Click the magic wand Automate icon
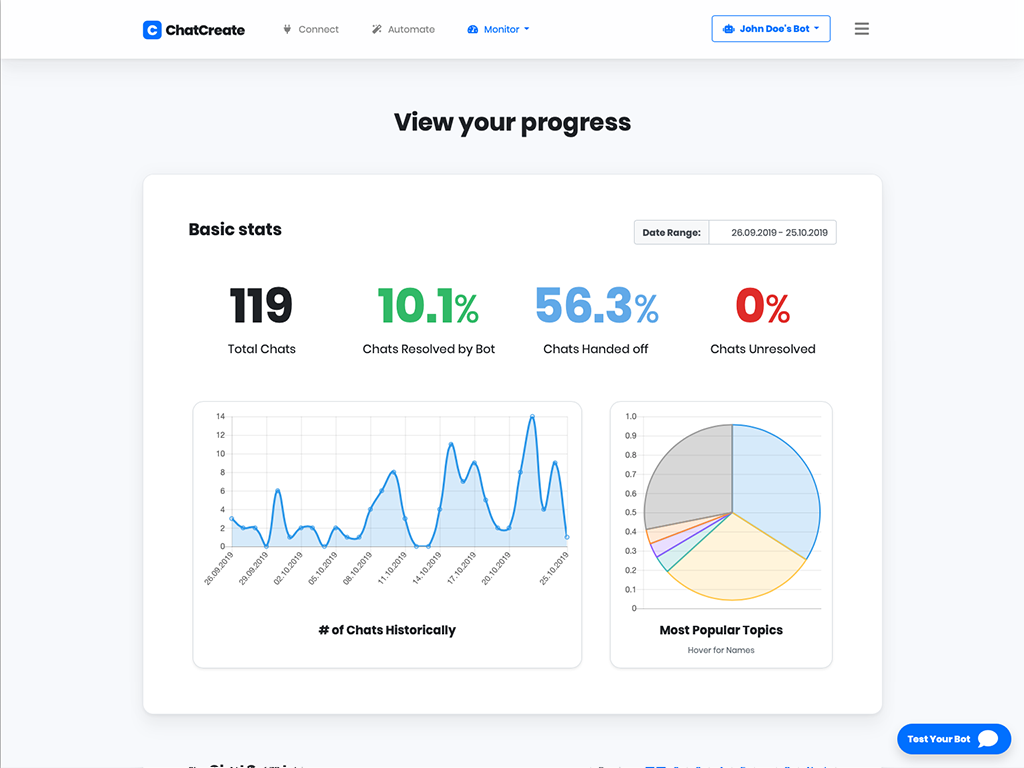This screenshot has width=1024, height=768. coord(377,29)
